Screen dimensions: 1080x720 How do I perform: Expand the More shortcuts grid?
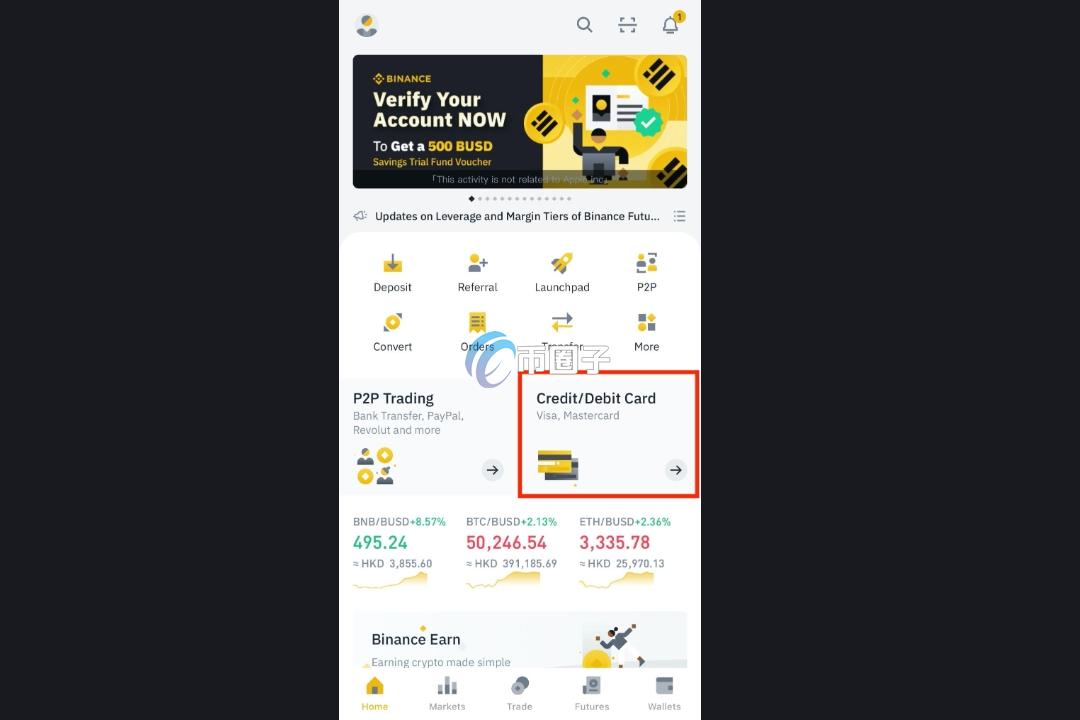pos(646,322)
